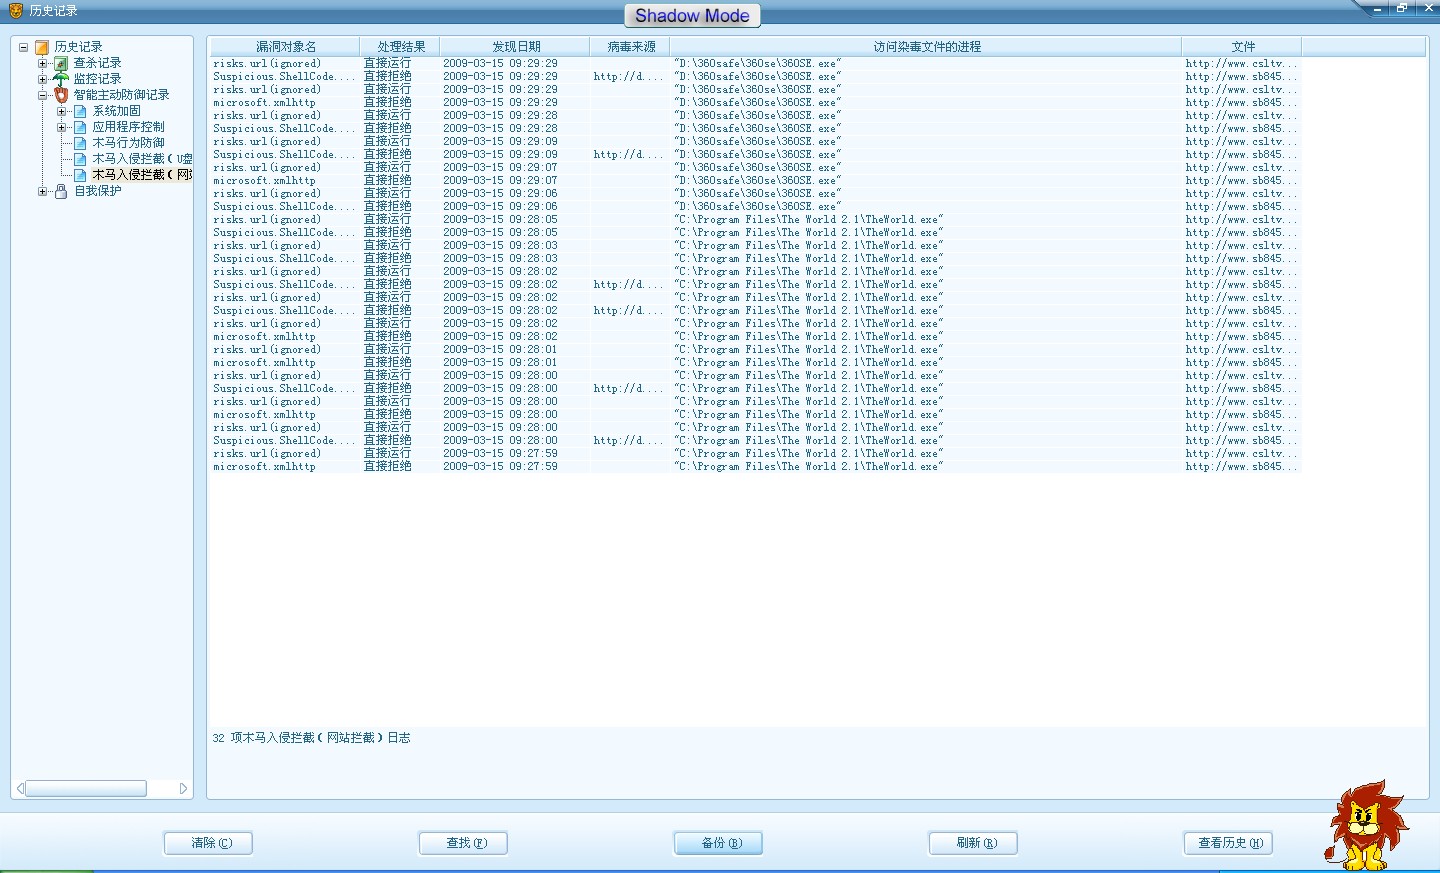Back up logs with 备份(B) button
This screenshot has height=873, width=1440.
coord(718,843)
